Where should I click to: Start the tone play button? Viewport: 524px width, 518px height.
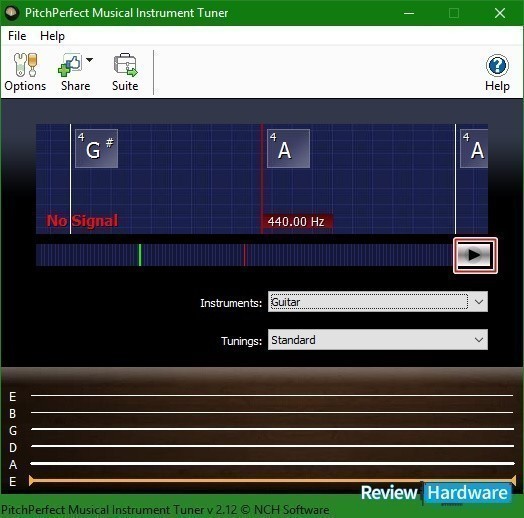pyautogui.click(x=475, y=255)
